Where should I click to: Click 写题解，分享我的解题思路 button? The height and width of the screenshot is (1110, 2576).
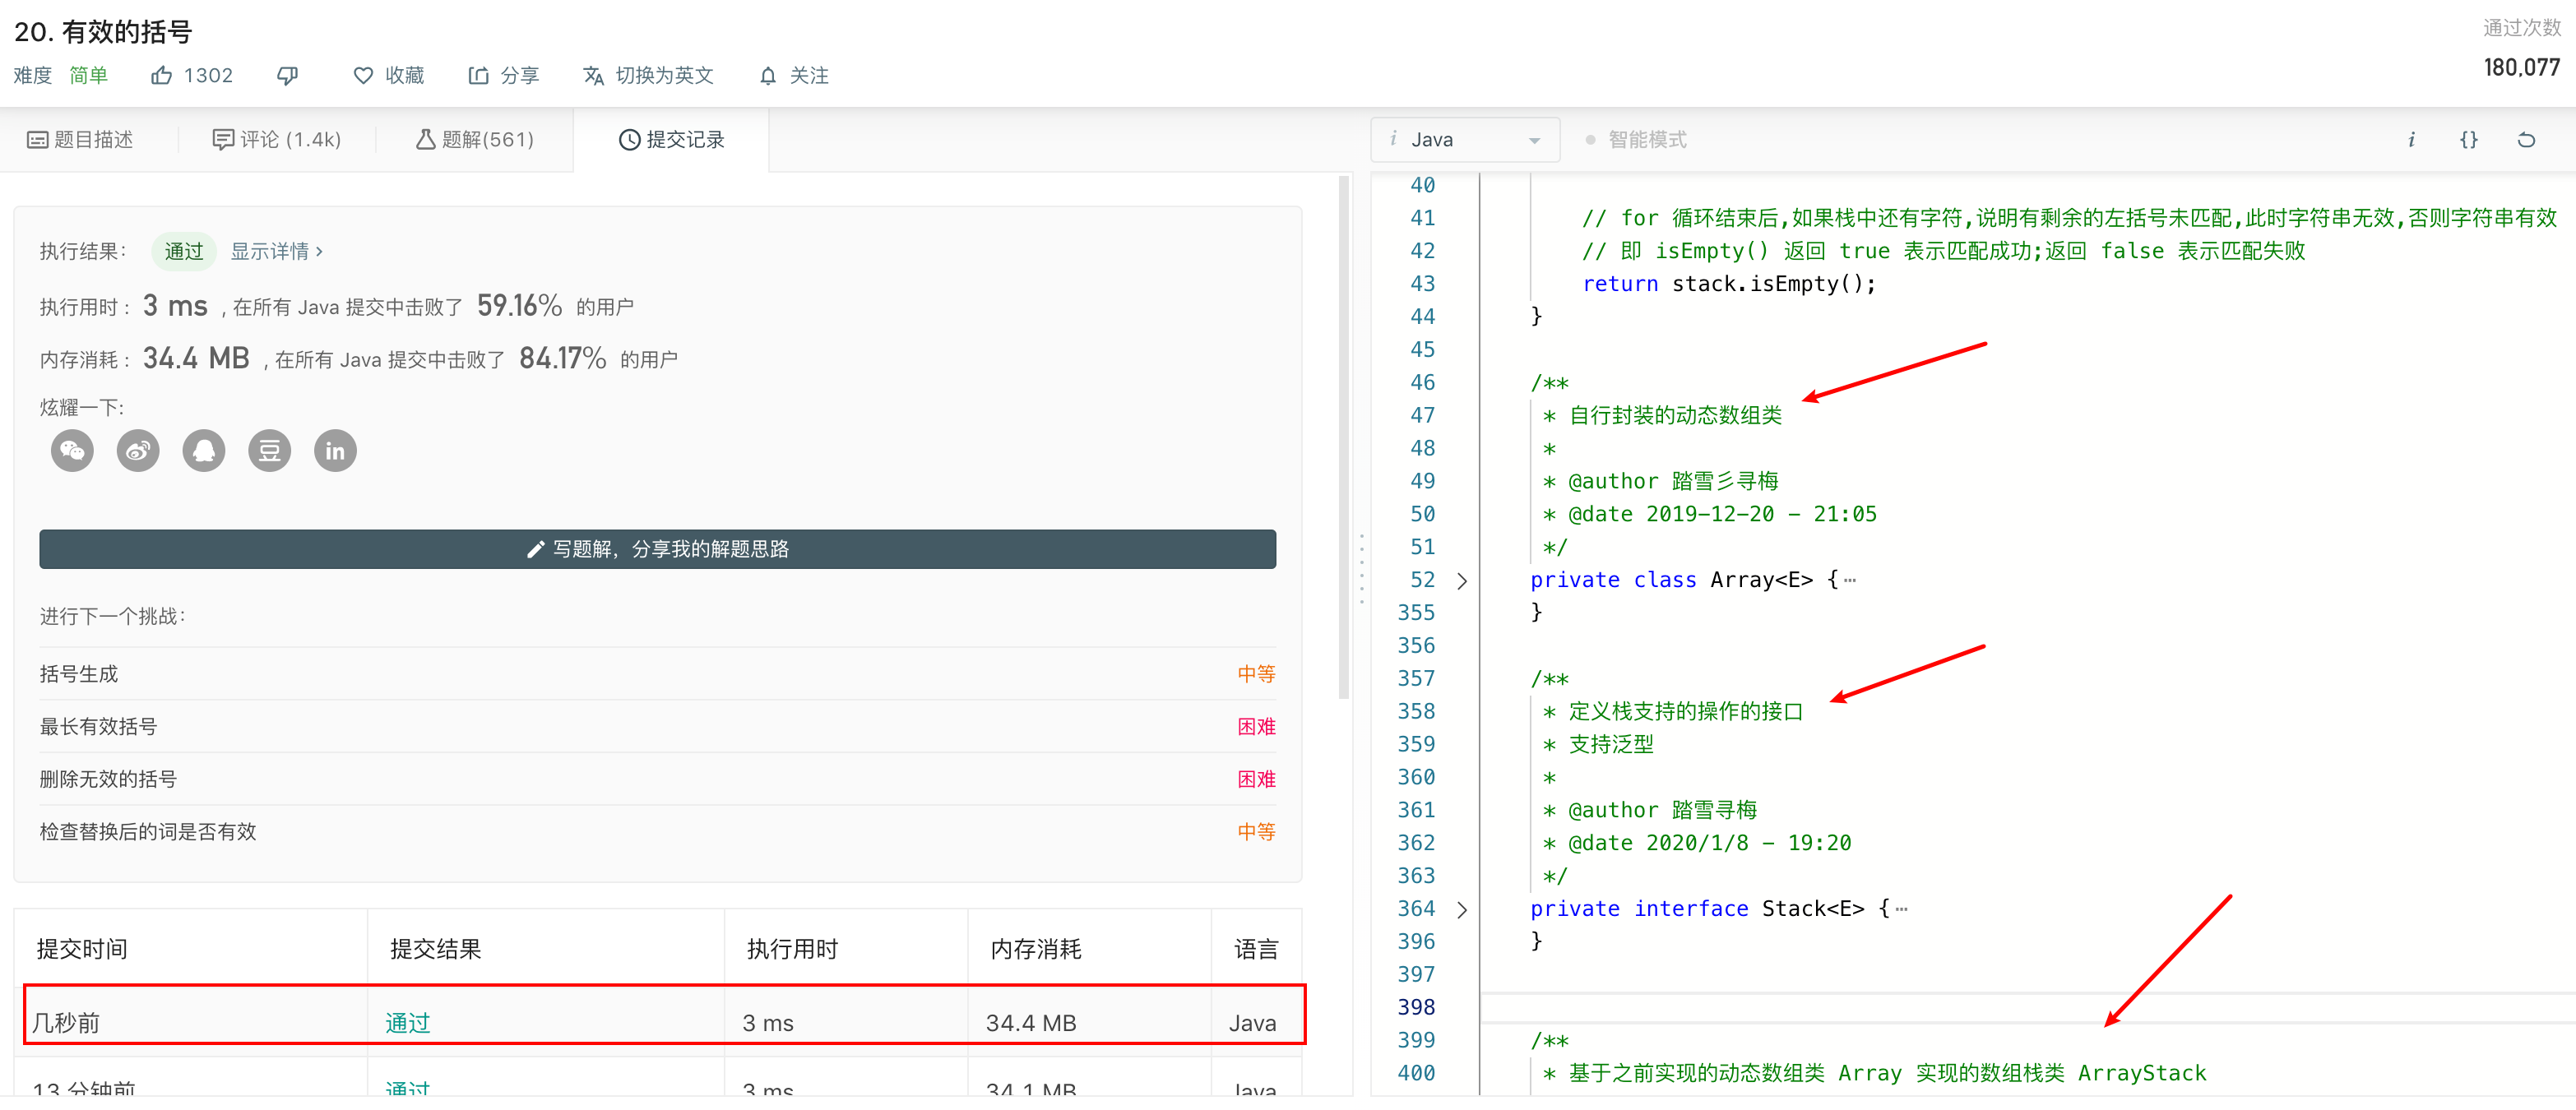pos(657,549)
